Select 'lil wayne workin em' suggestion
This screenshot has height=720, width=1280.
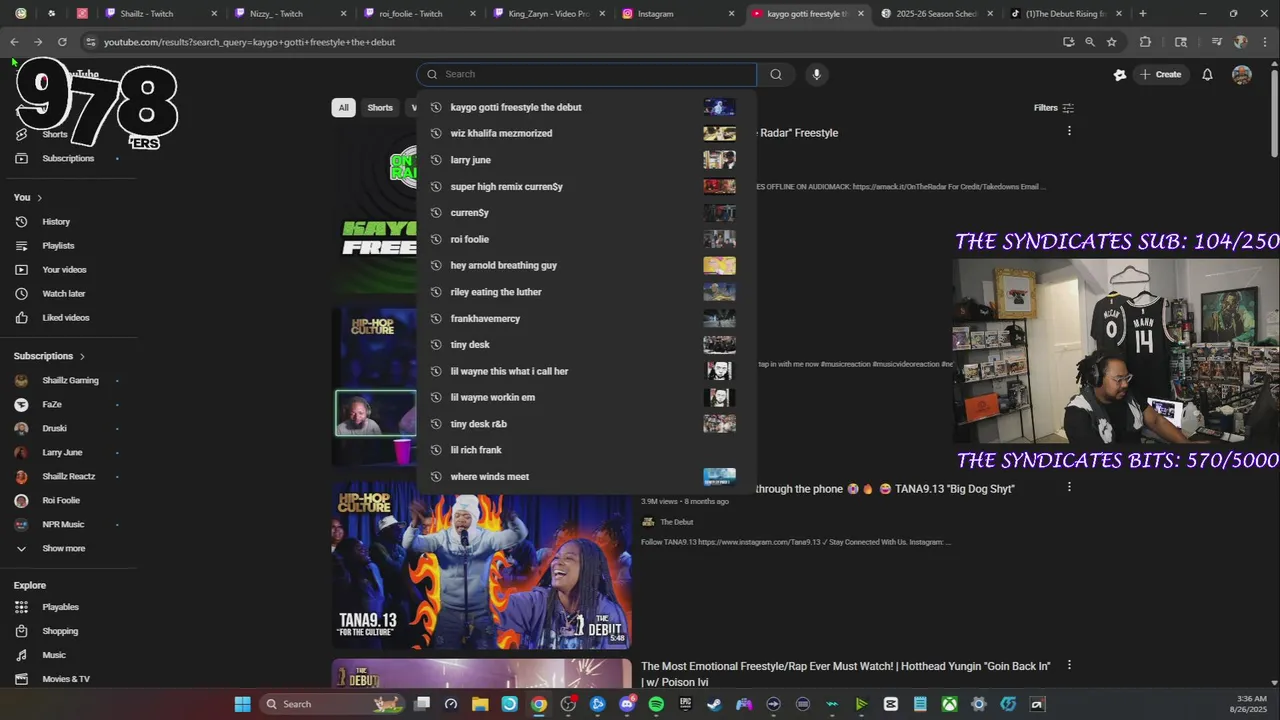[x=585, y=397]
